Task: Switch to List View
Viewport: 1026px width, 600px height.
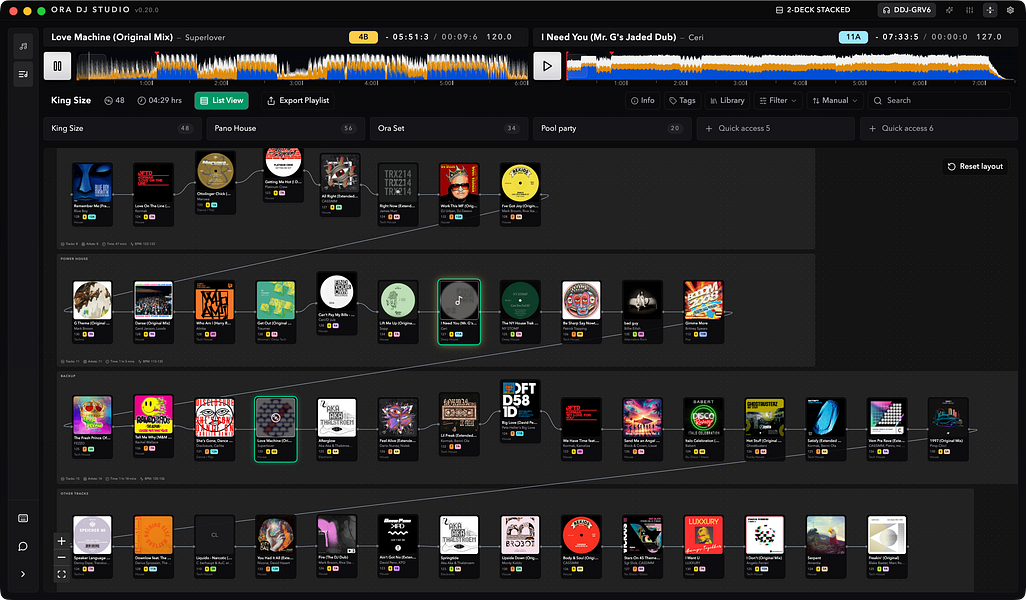Action: [x=221, y=100]
